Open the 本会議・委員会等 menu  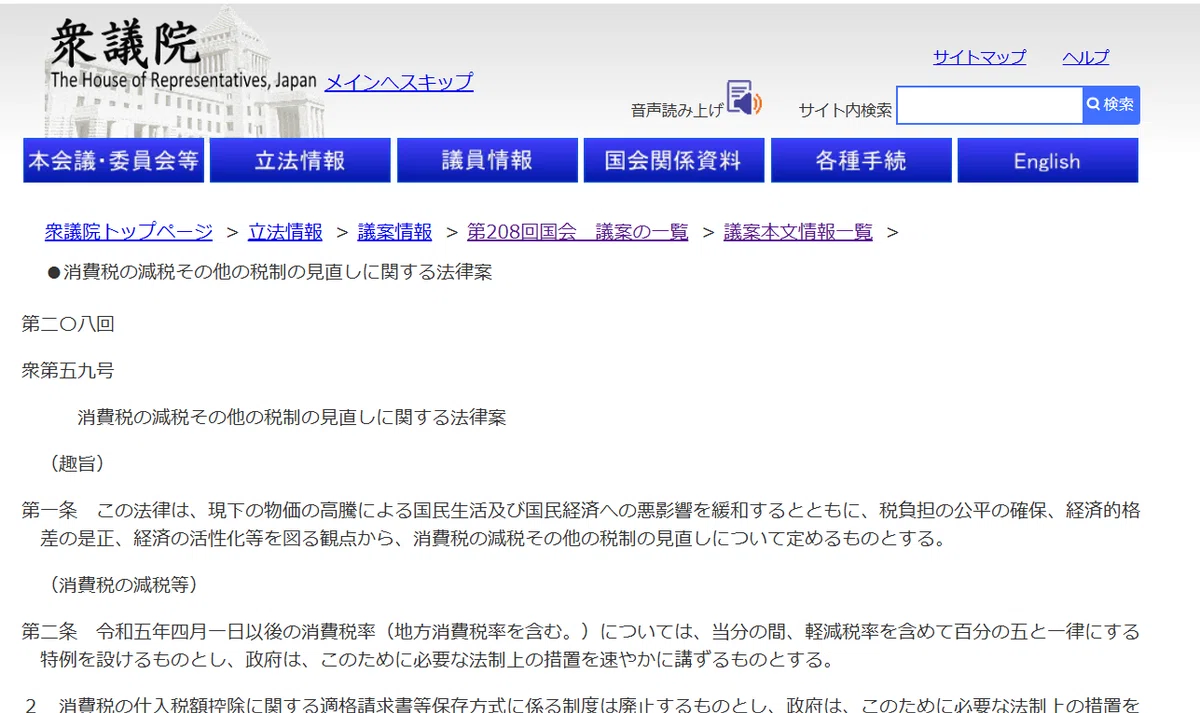tap(114, 160)
